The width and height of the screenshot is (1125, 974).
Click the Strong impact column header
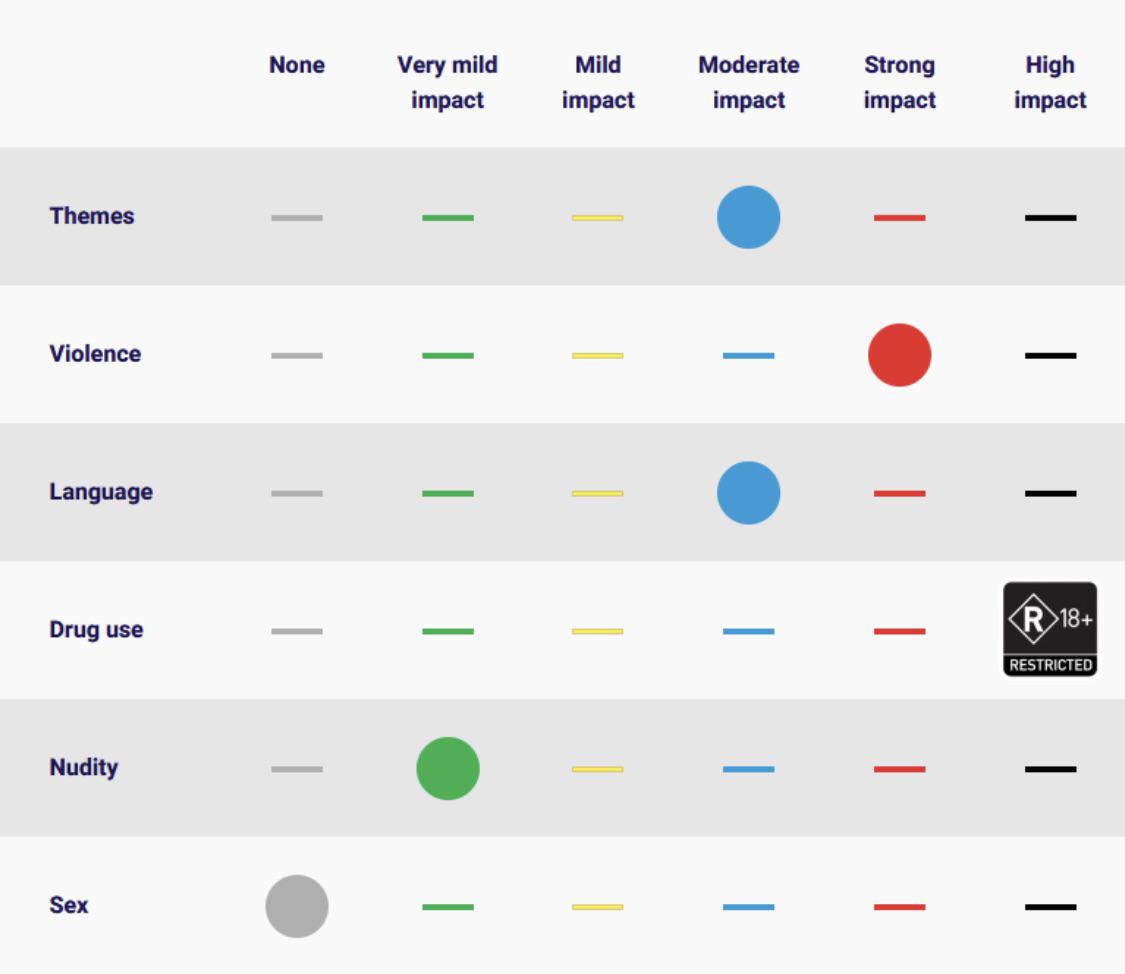point(900,83)
